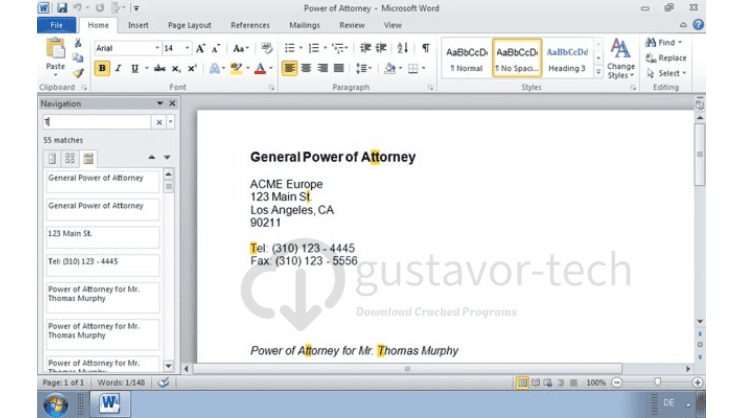Screen dimensions: 743x418
Task: Browse search results tab in Navigation pane
Action: click(x=88, y=158)
